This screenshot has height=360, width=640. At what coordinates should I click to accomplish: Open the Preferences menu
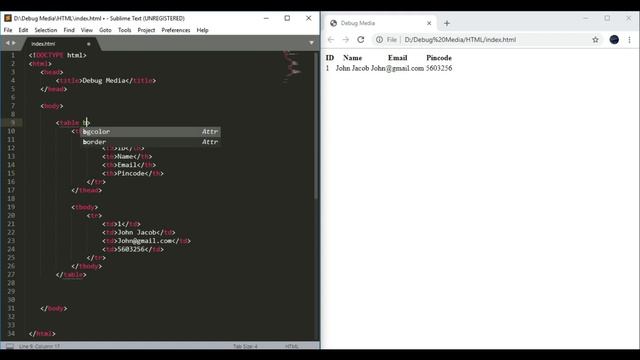pyautogui.click(x=176, y=30)
